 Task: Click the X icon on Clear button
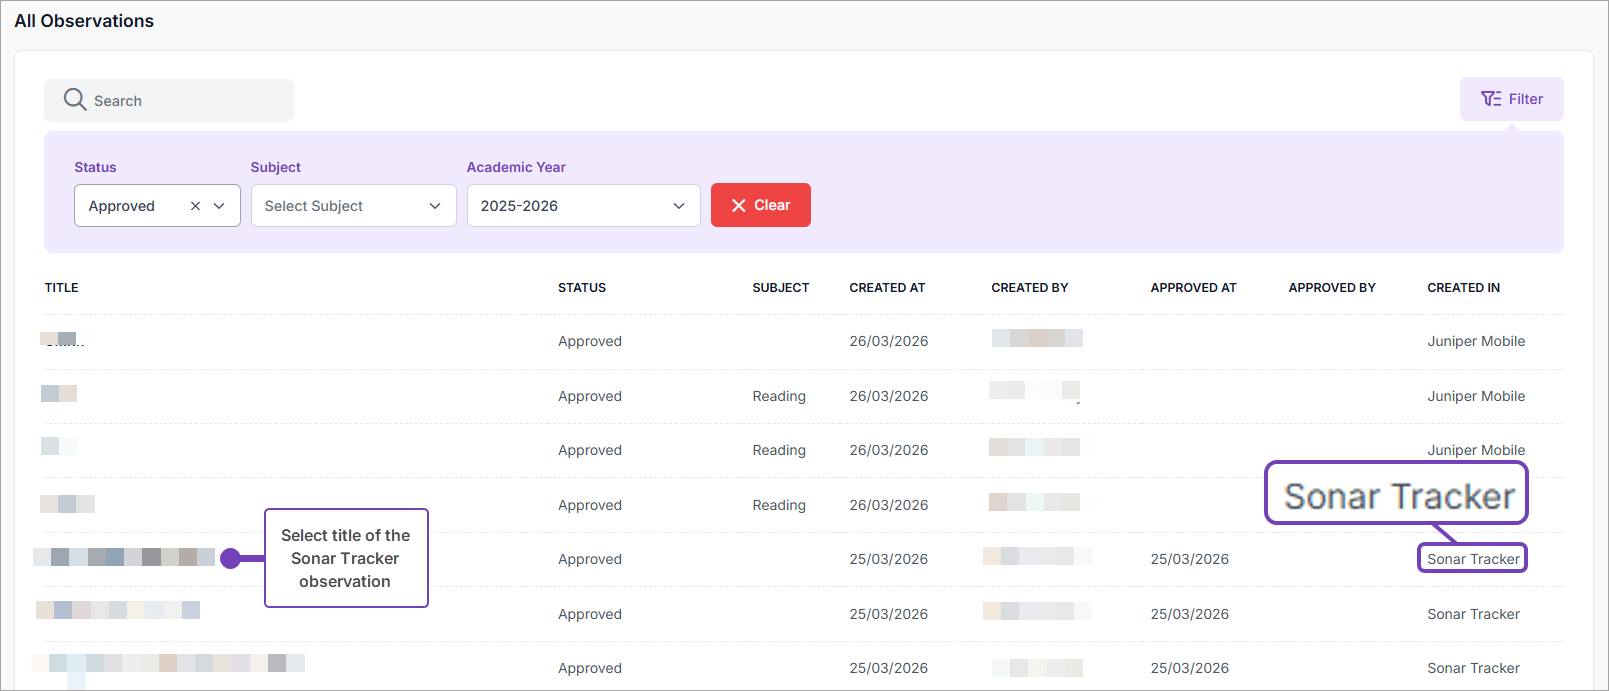pyautogui.click(x=739, y=205)
